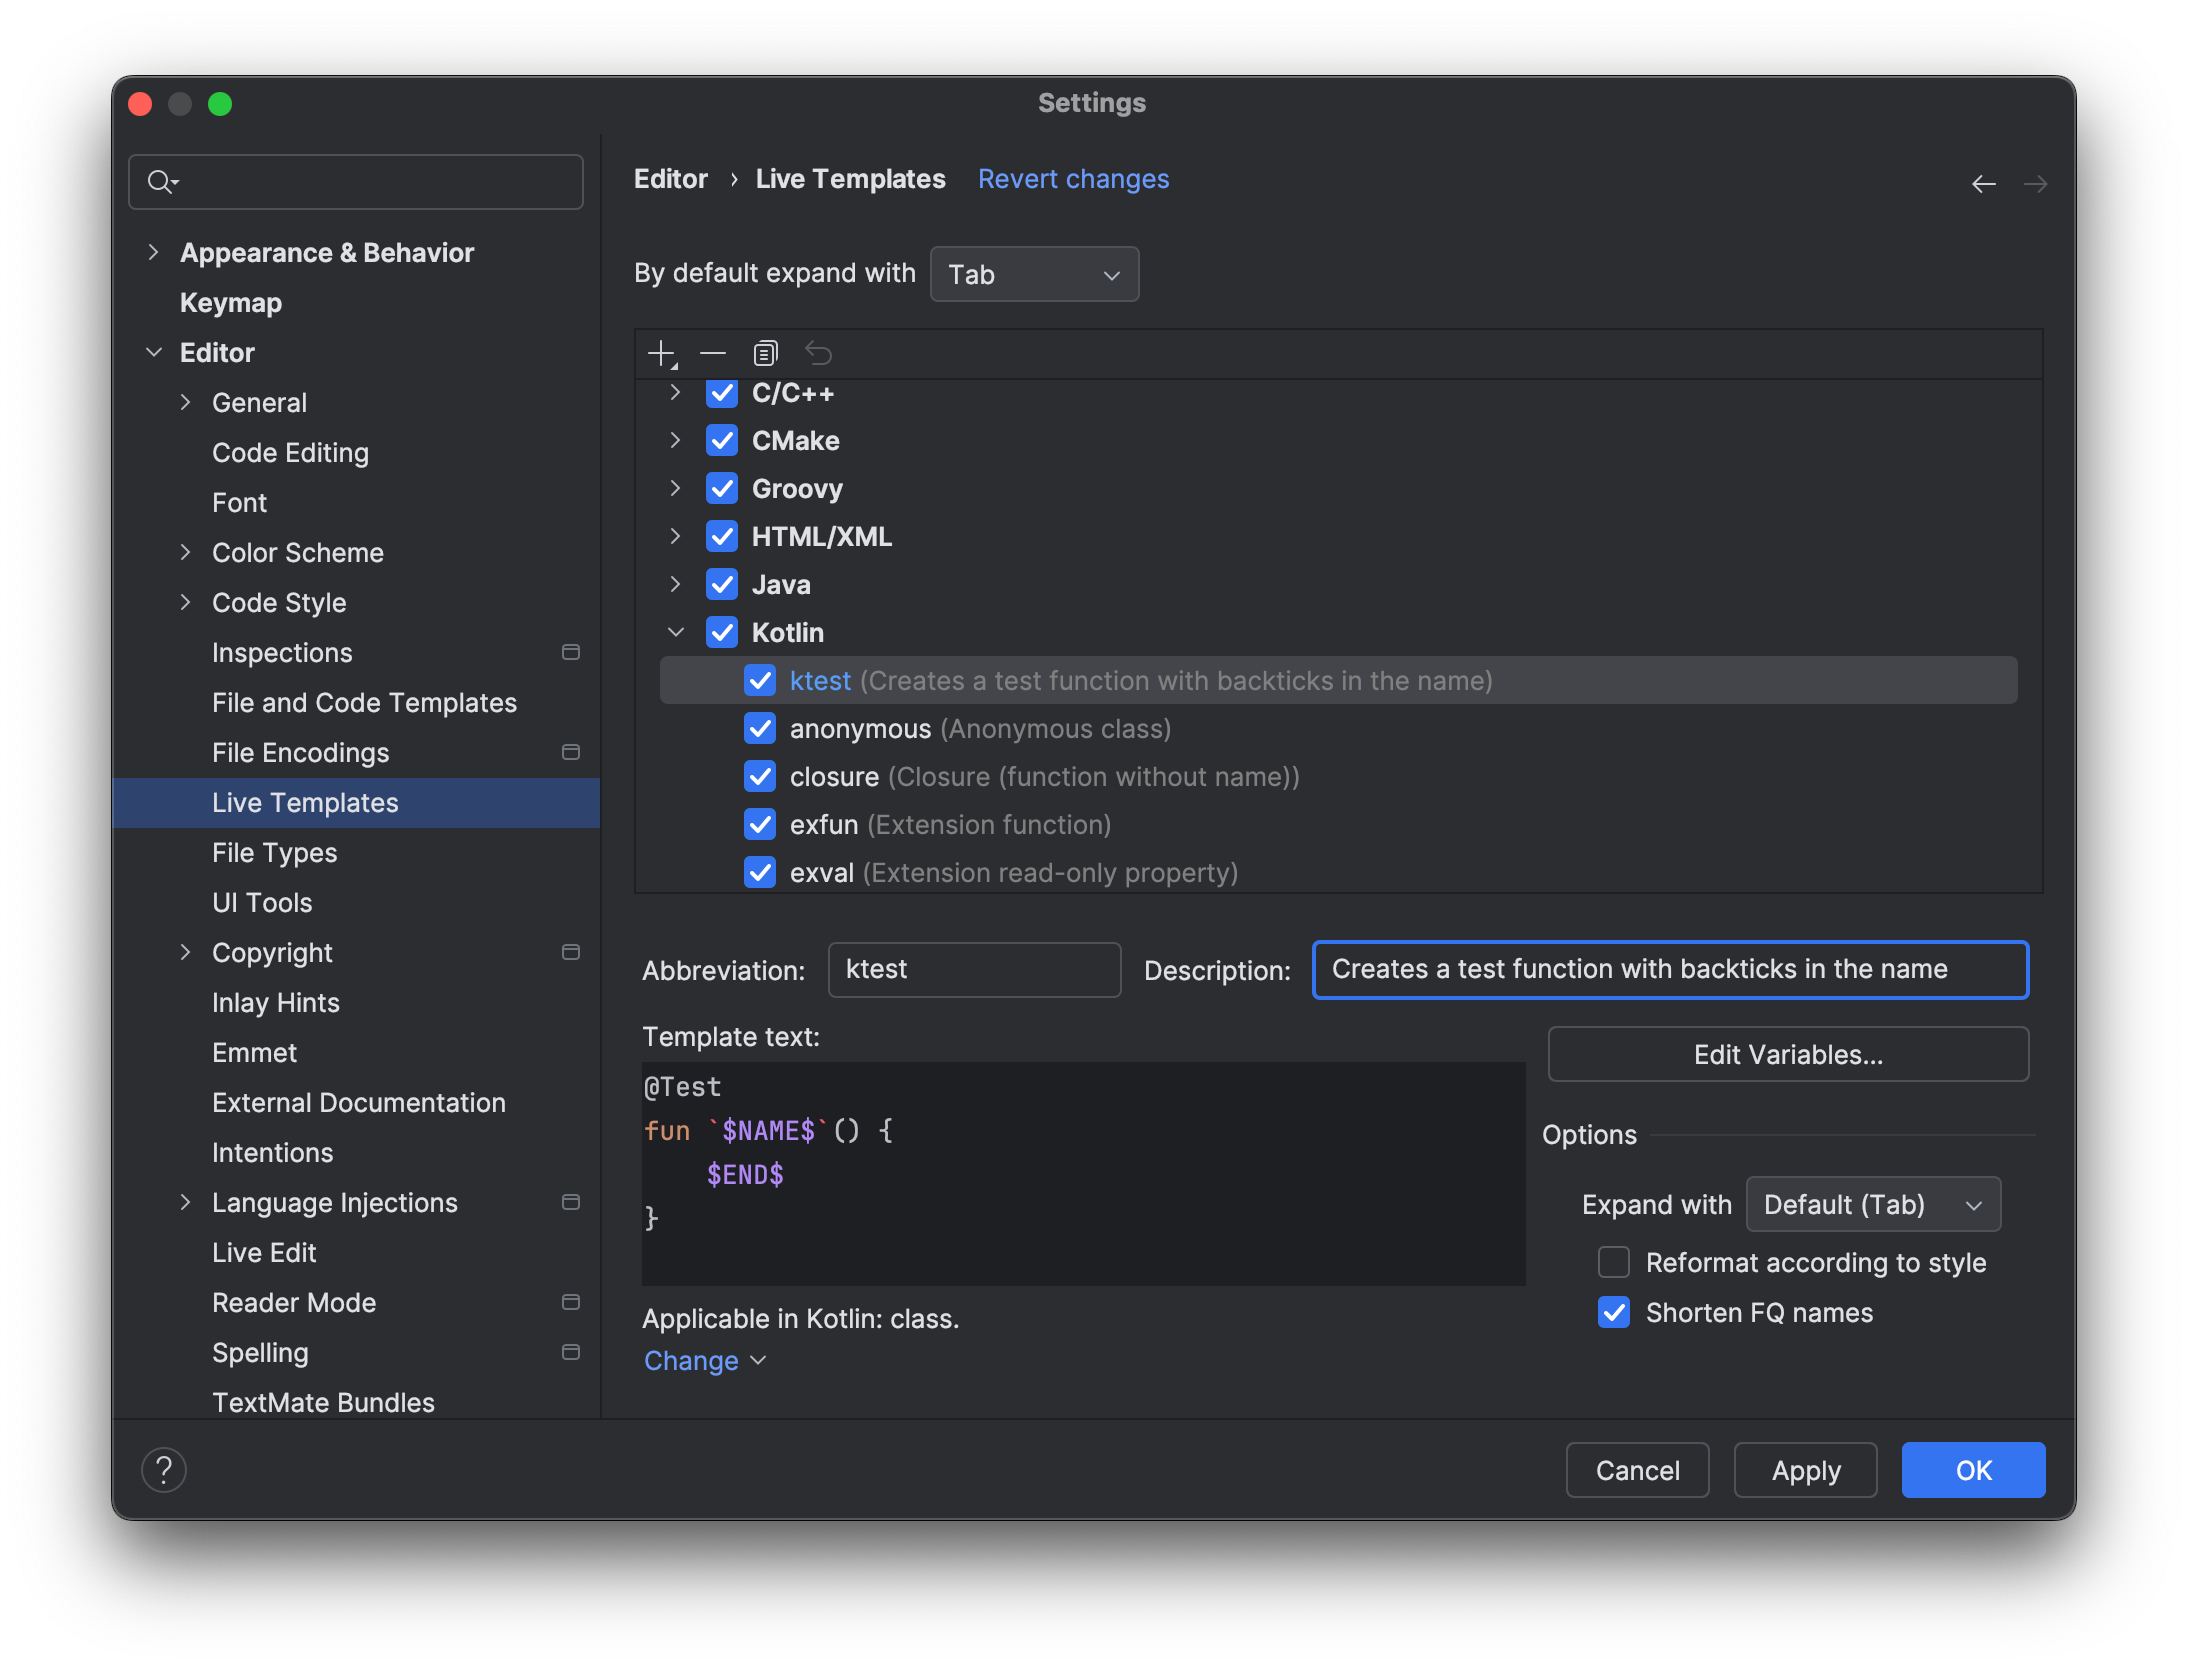
Task: Expand the Groovy template group
Action: point(675,488)
